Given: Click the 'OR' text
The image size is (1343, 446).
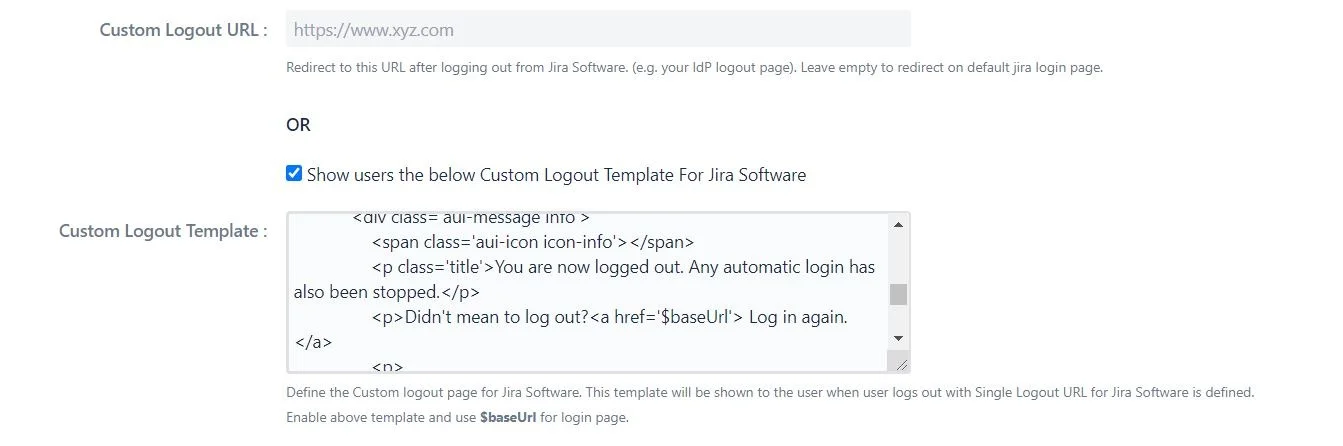Looking at the screenshot, I should [298, 125].
